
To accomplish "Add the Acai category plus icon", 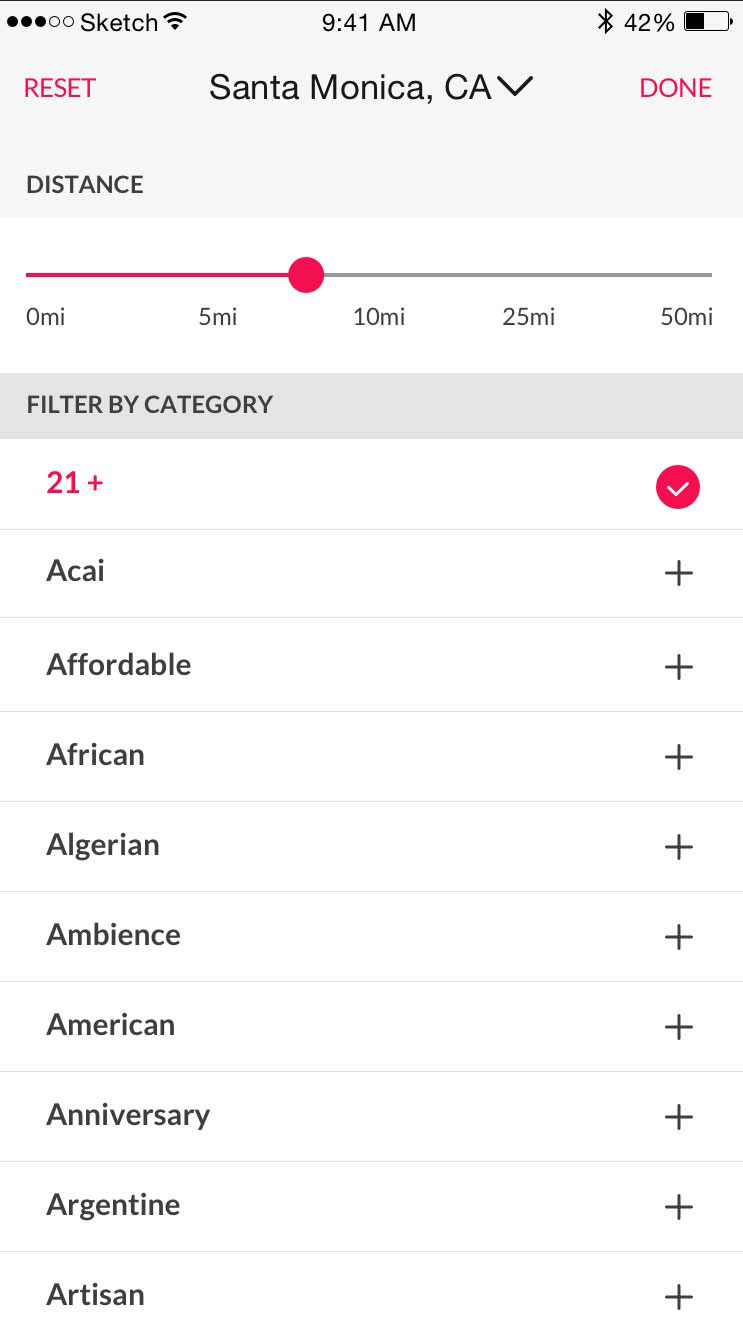I will coord(678,573).
